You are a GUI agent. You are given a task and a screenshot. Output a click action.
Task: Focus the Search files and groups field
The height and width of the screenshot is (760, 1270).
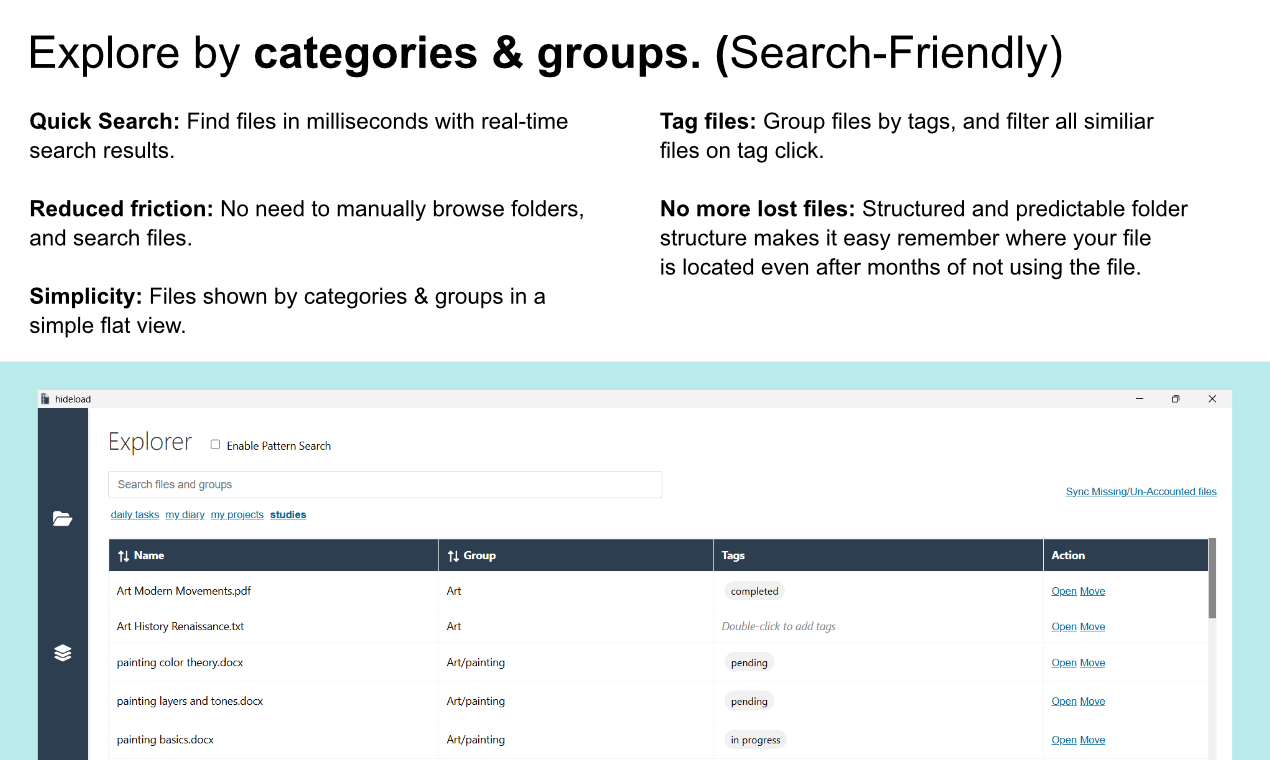pos(385,485)
